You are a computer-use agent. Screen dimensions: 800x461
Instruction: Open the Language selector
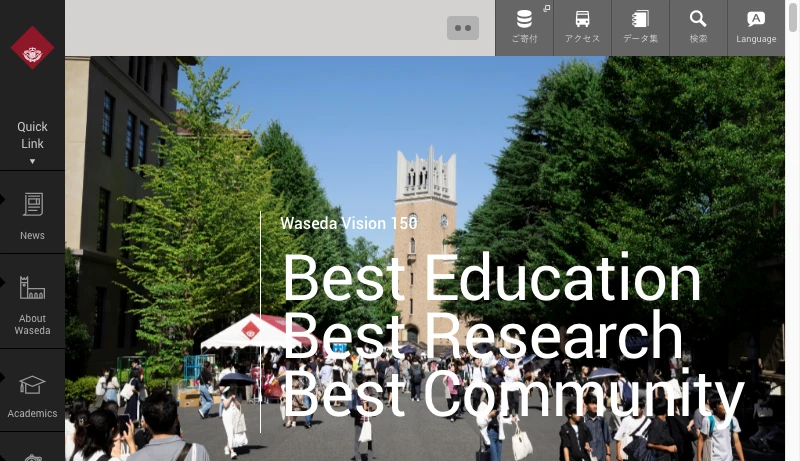pos(756,28)
